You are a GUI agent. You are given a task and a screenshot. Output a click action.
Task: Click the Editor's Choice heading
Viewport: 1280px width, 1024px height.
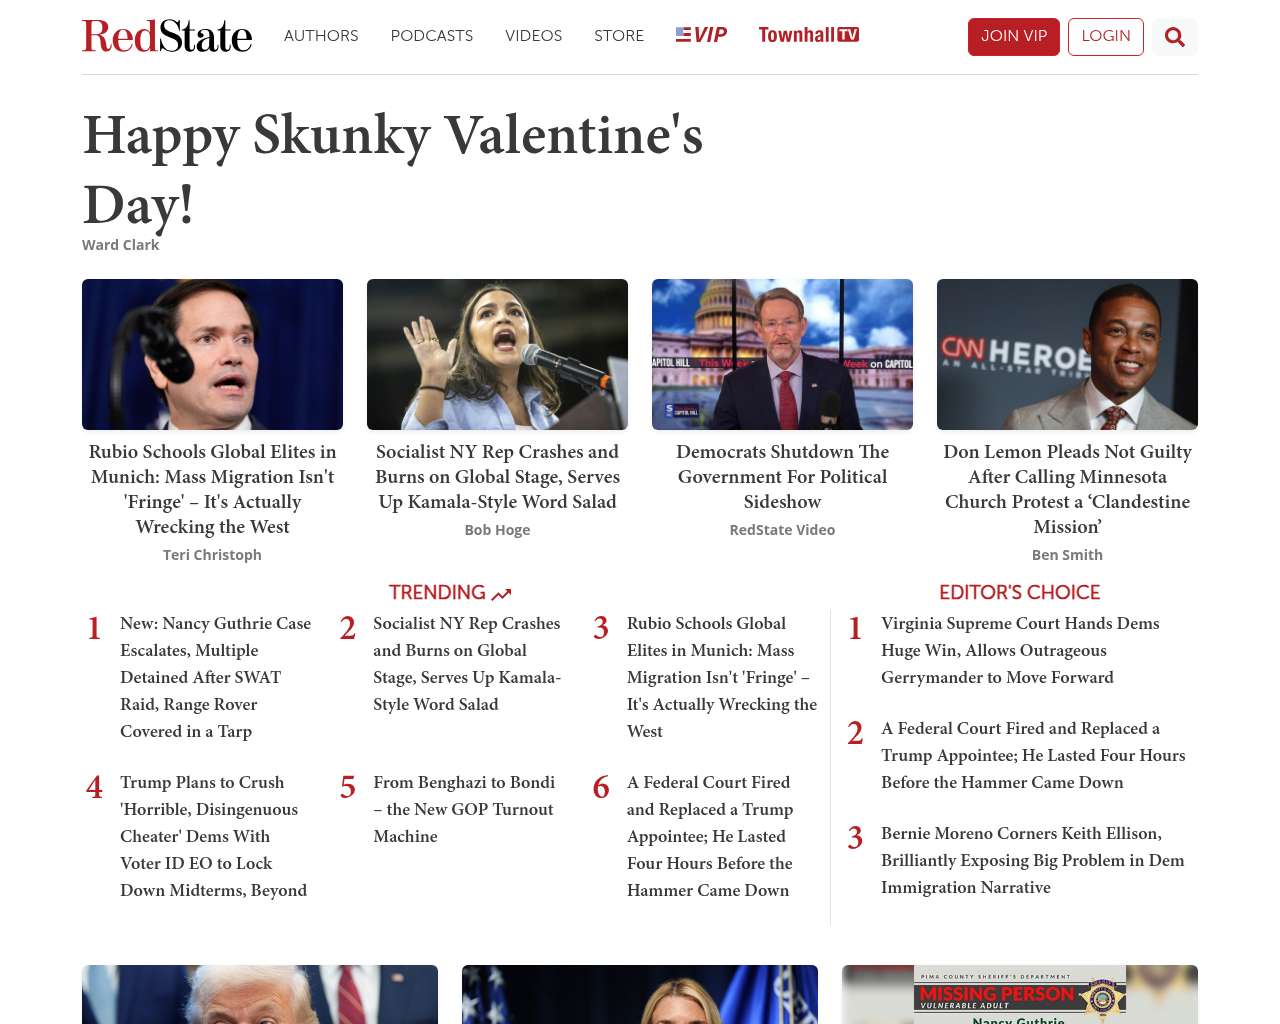pos(1019,593)
